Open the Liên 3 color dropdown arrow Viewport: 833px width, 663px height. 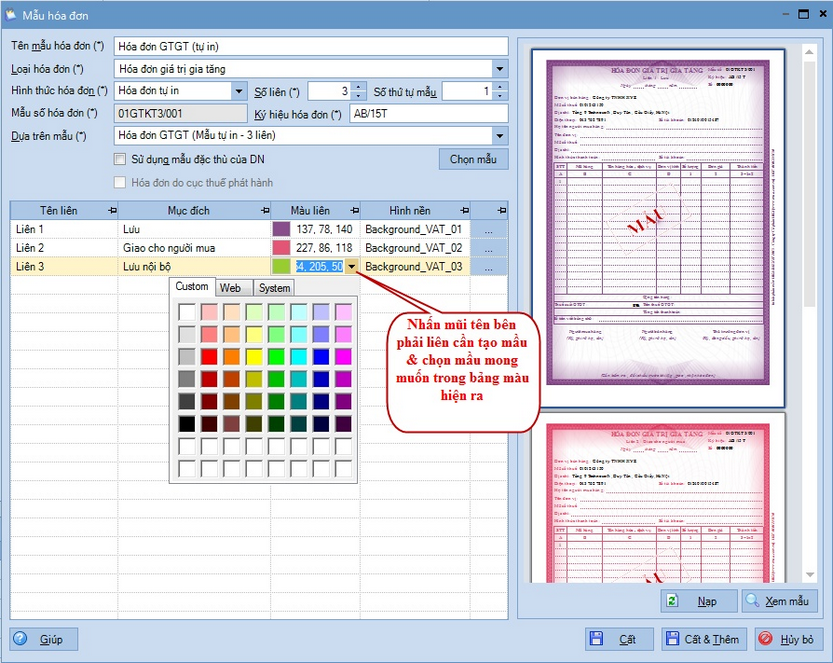pos(352,267)
